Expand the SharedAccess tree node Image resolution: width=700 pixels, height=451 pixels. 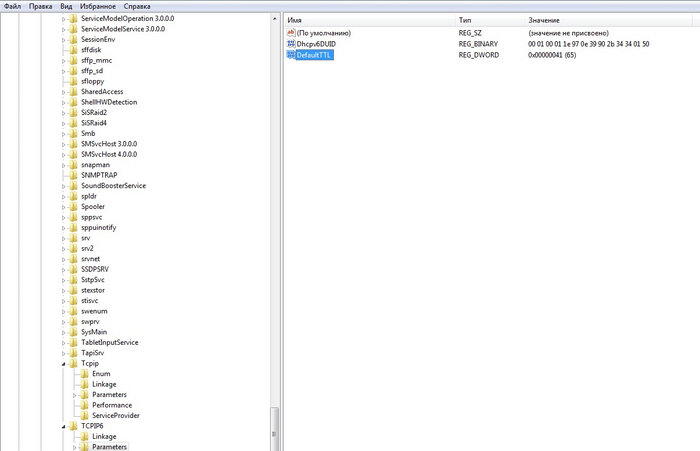coord(63,92)
